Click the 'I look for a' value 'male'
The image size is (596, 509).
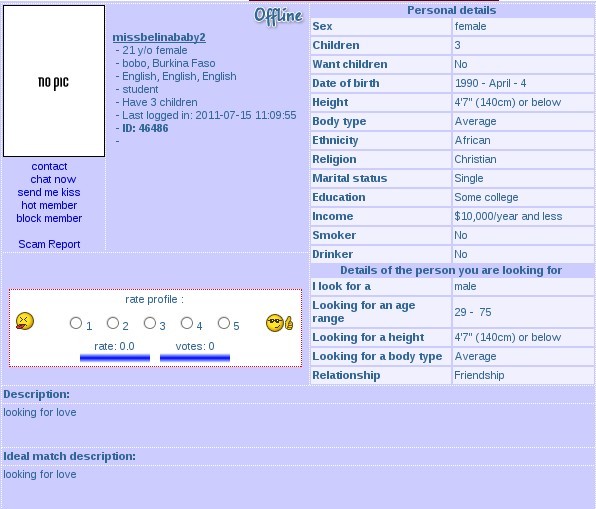[465, 286]
